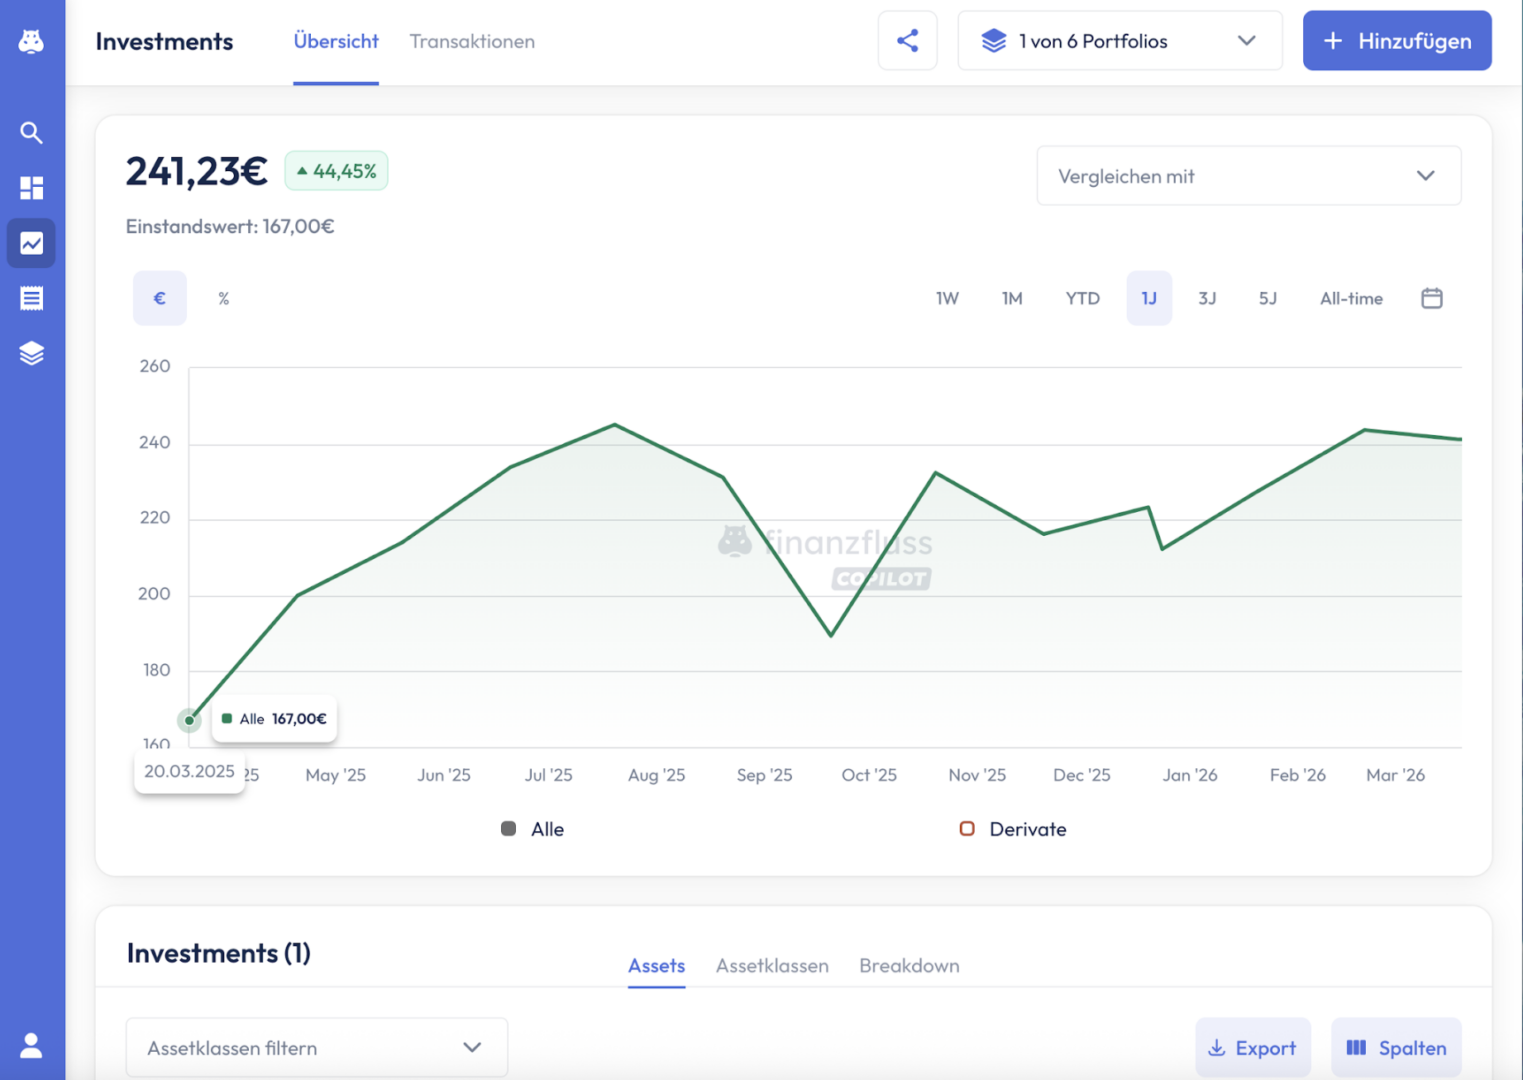This screenshot has width=1523, height=1080.
Task: Switch to the Transaktionen tab
Action: point(472,42)
